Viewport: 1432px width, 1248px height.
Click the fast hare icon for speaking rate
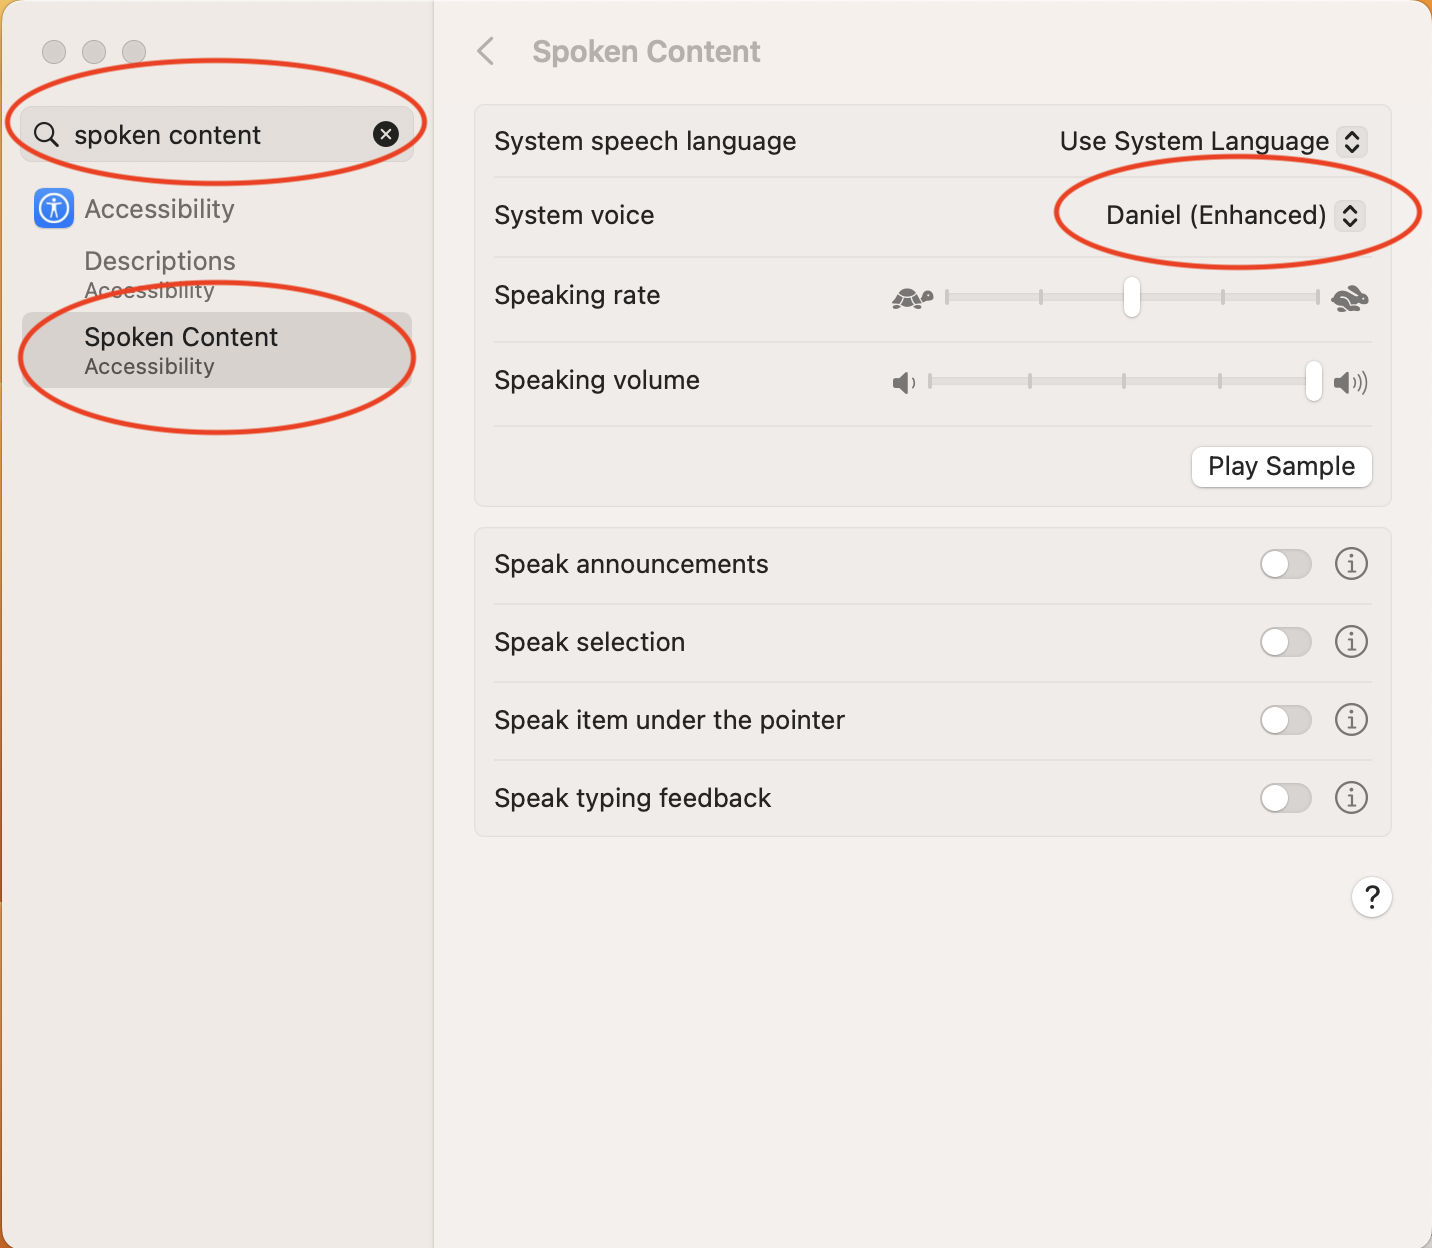[1350, 297]
